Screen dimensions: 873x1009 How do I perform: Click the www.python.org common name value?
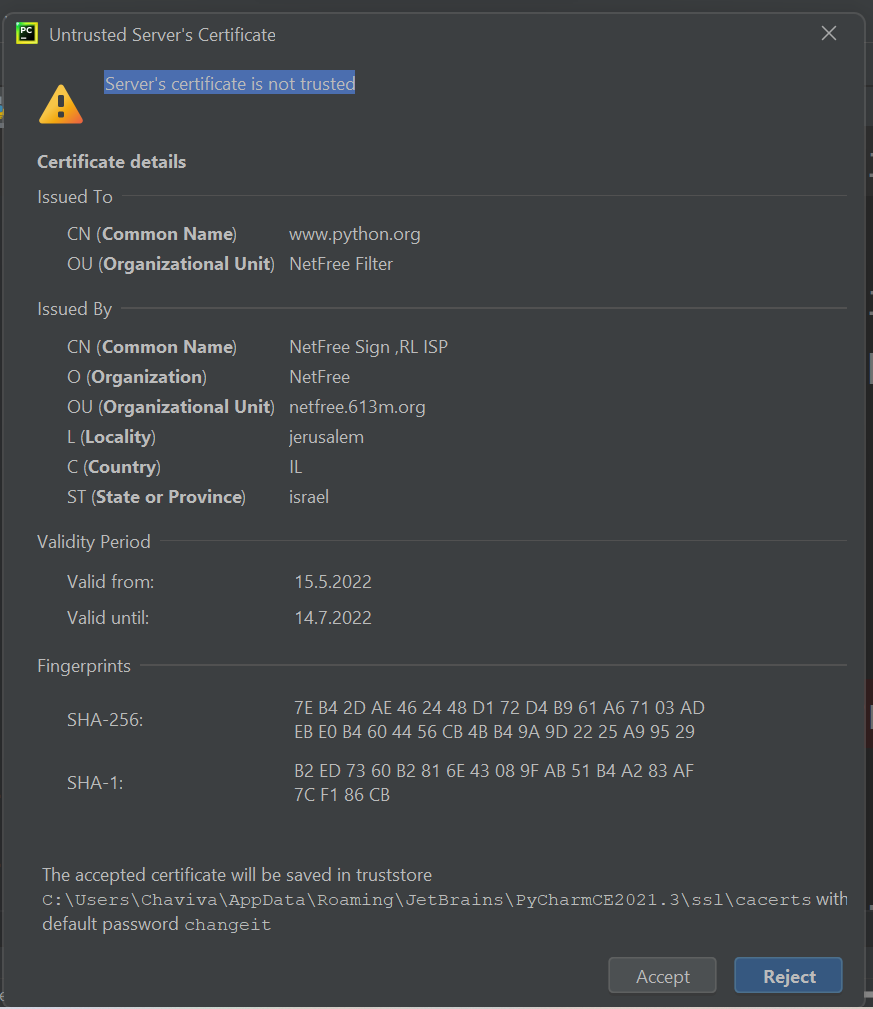click(354, 234)
